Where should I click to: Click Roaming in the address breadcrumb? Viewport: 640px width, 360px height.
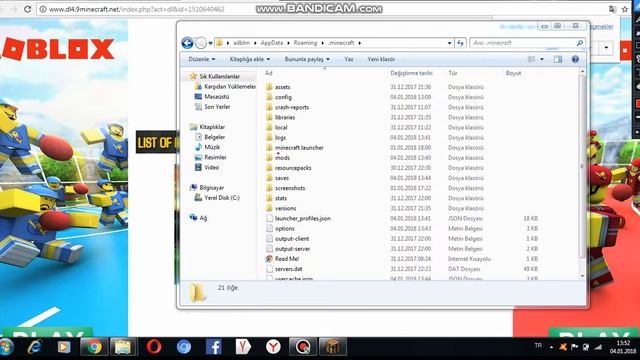pos(305,43)
